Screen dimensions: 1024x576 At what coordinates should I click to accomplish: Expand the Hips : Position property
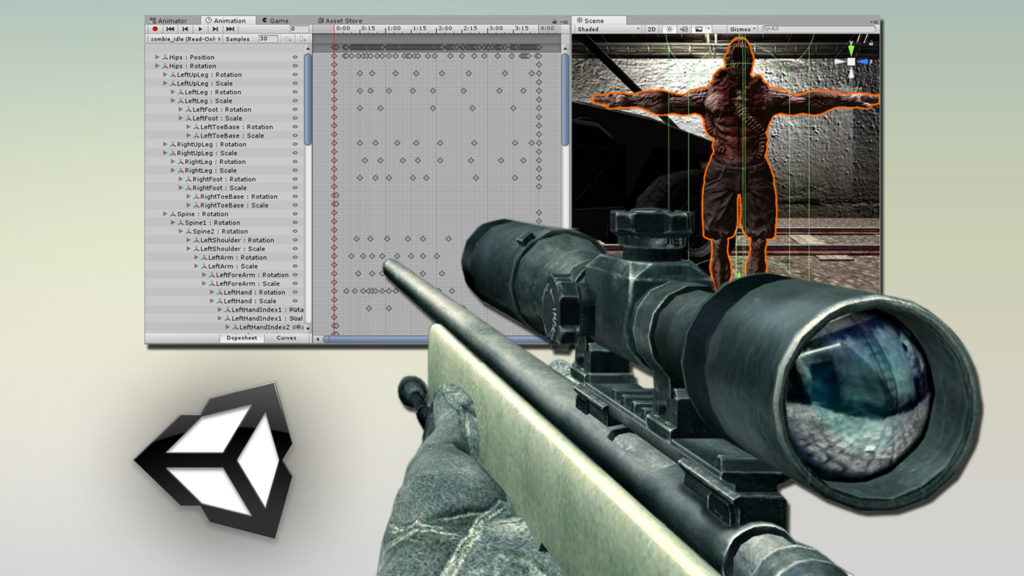pyautogui.click(x=157, y=57)
